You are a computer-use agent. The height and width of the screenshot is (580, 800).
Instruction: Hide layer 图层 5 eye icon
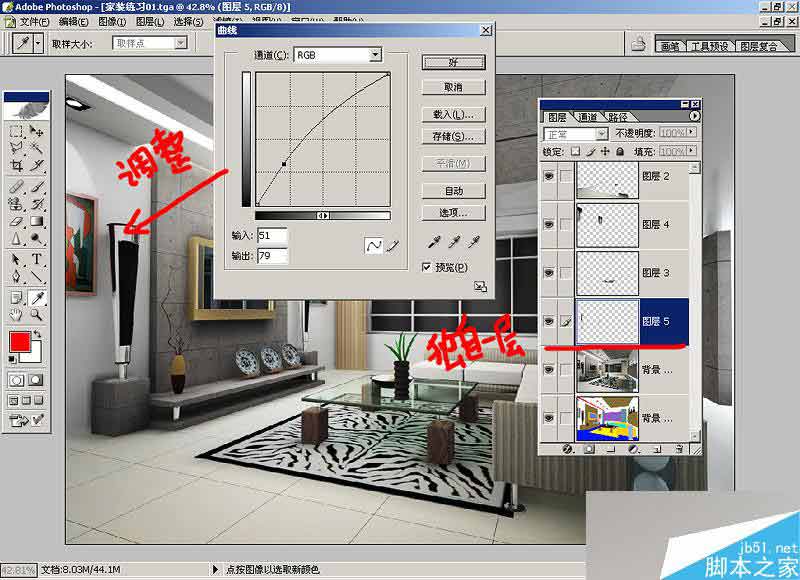(549, 321)
